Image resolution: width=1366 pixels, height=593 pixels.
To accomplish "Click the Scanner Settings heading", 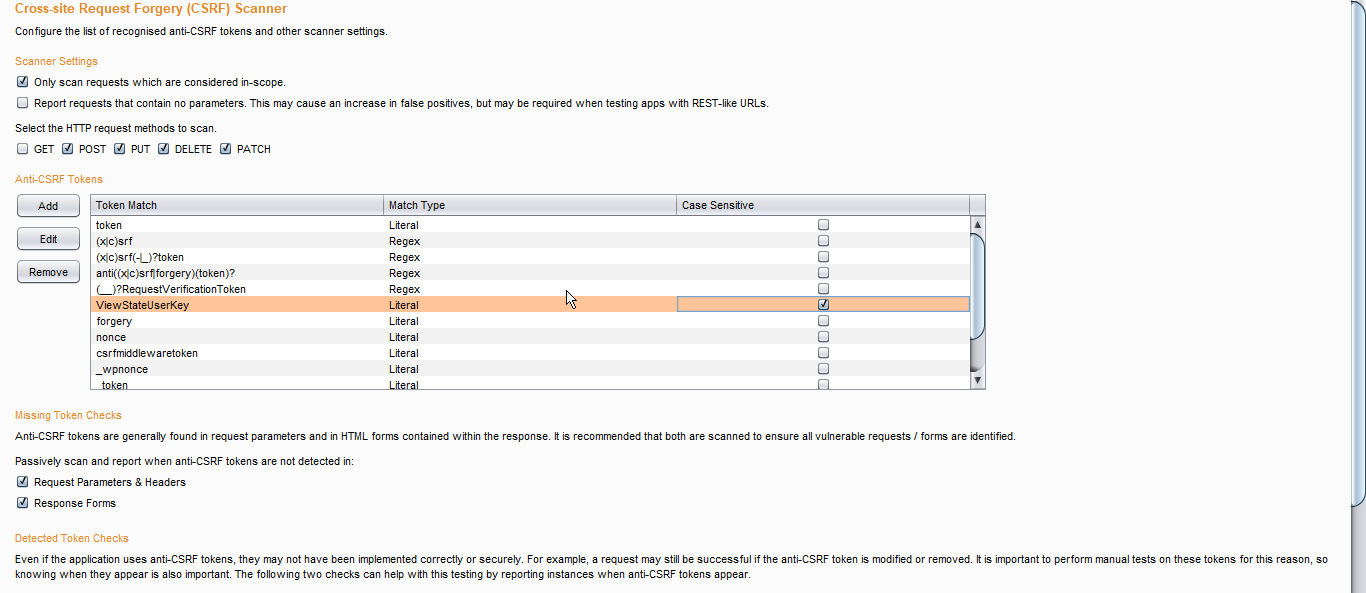I will [56, 61].
